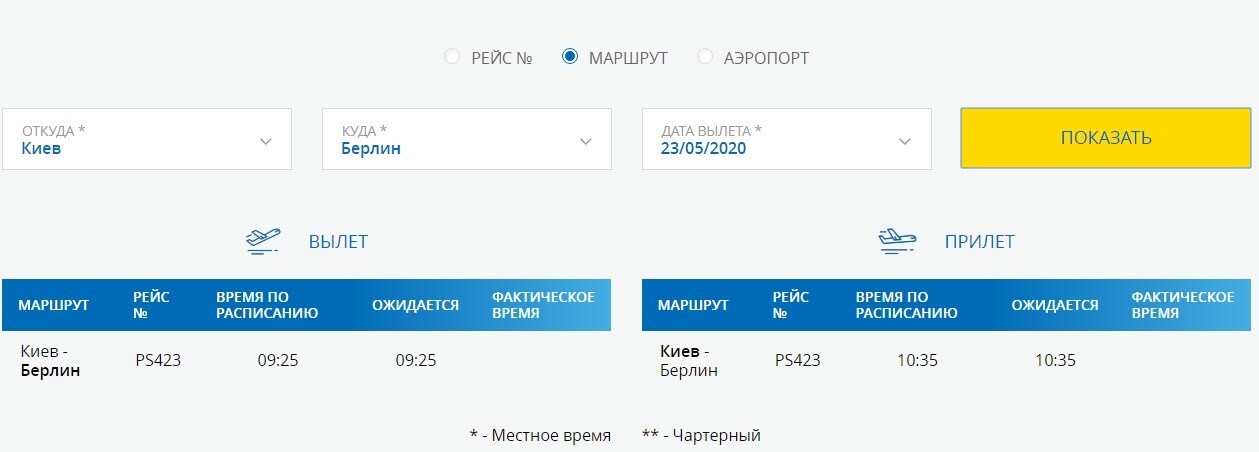Viewport: 1259px width, 452px height.
Task: Click the scheduled arrival time 10:35
Action: [x=917, y=360]
